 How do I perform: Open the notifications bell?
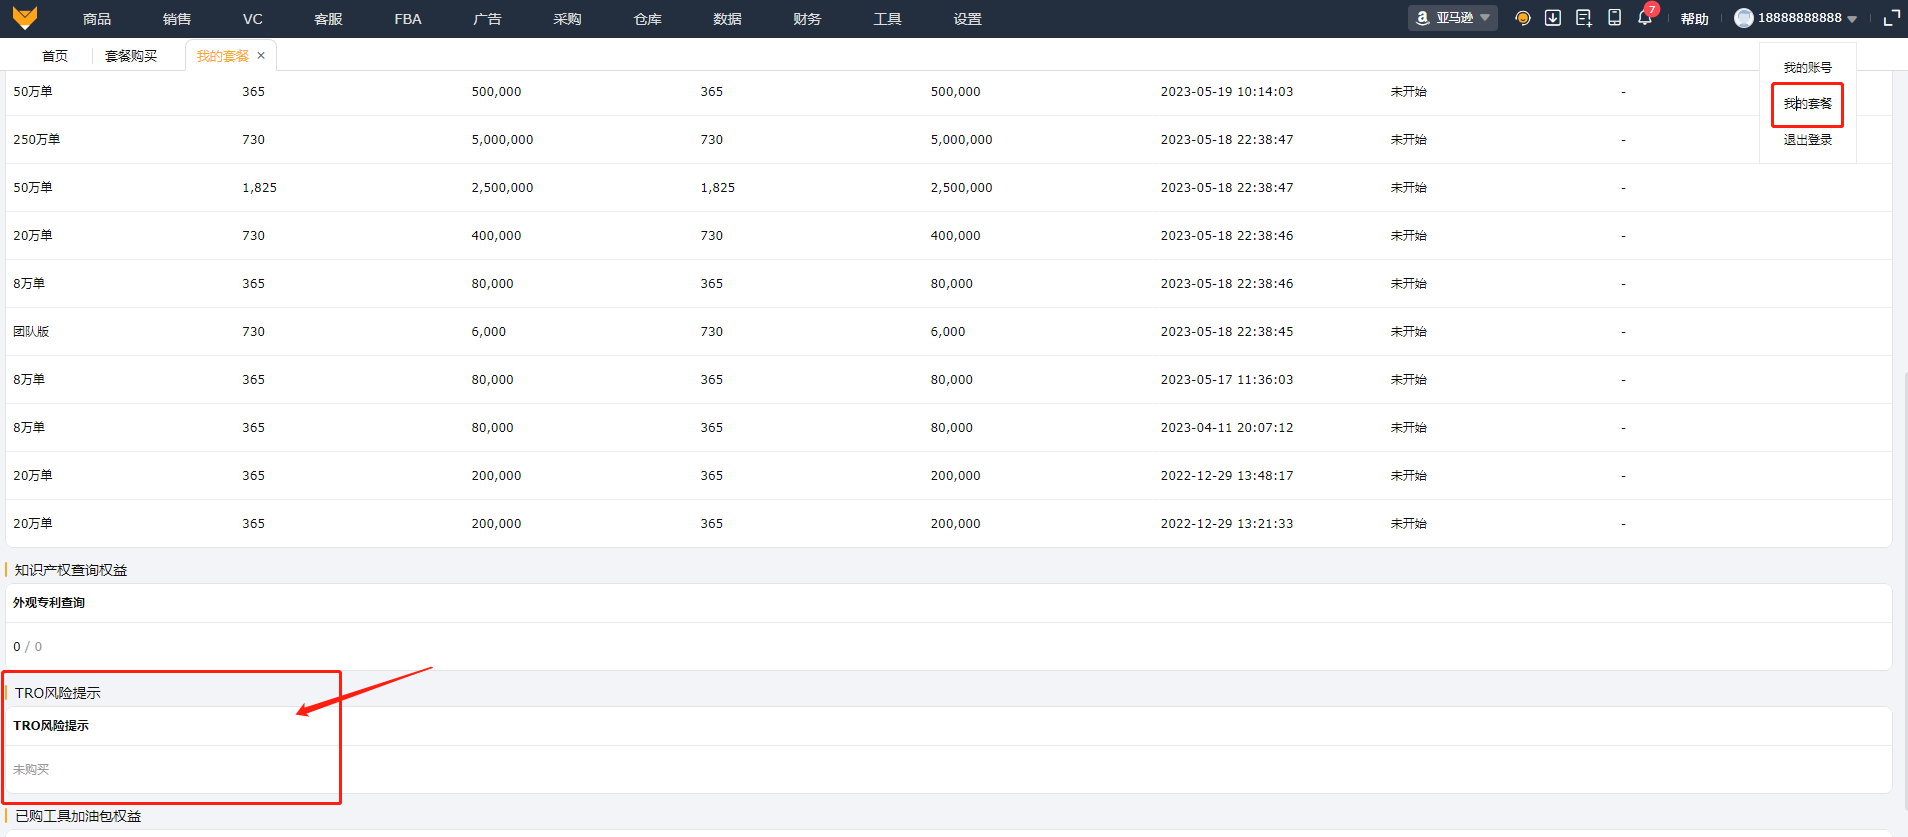click(1645, 18)
